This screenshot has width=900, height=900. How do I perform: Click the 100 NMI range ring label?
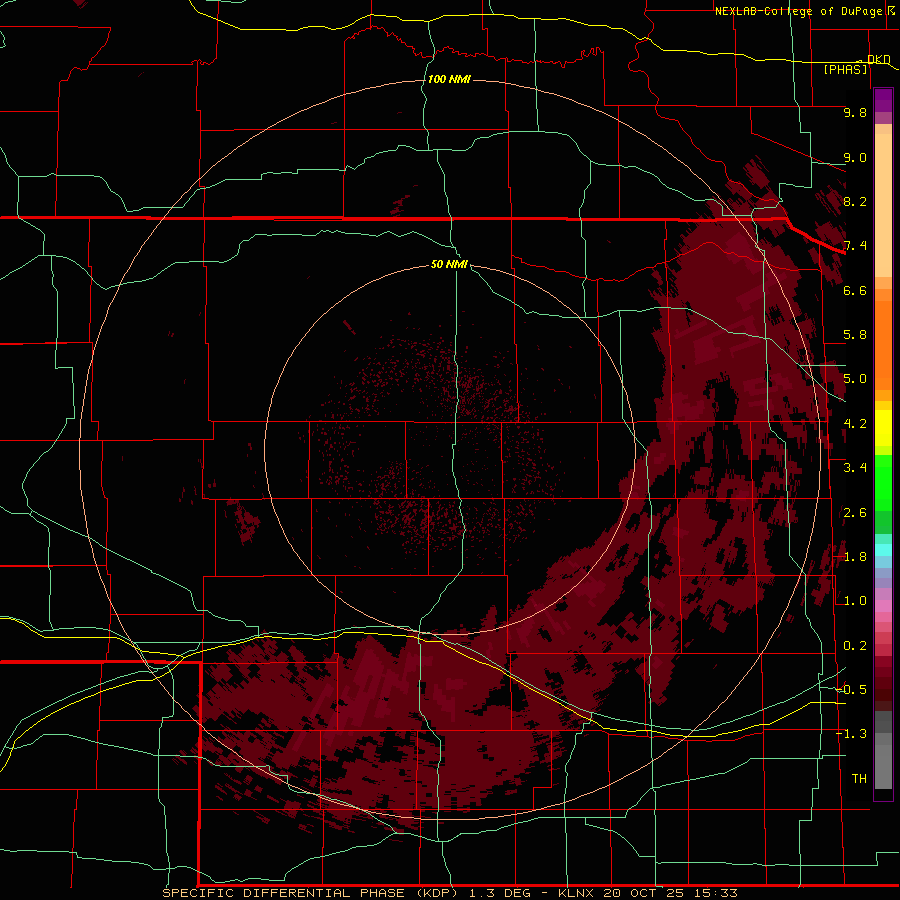(449, 79)
